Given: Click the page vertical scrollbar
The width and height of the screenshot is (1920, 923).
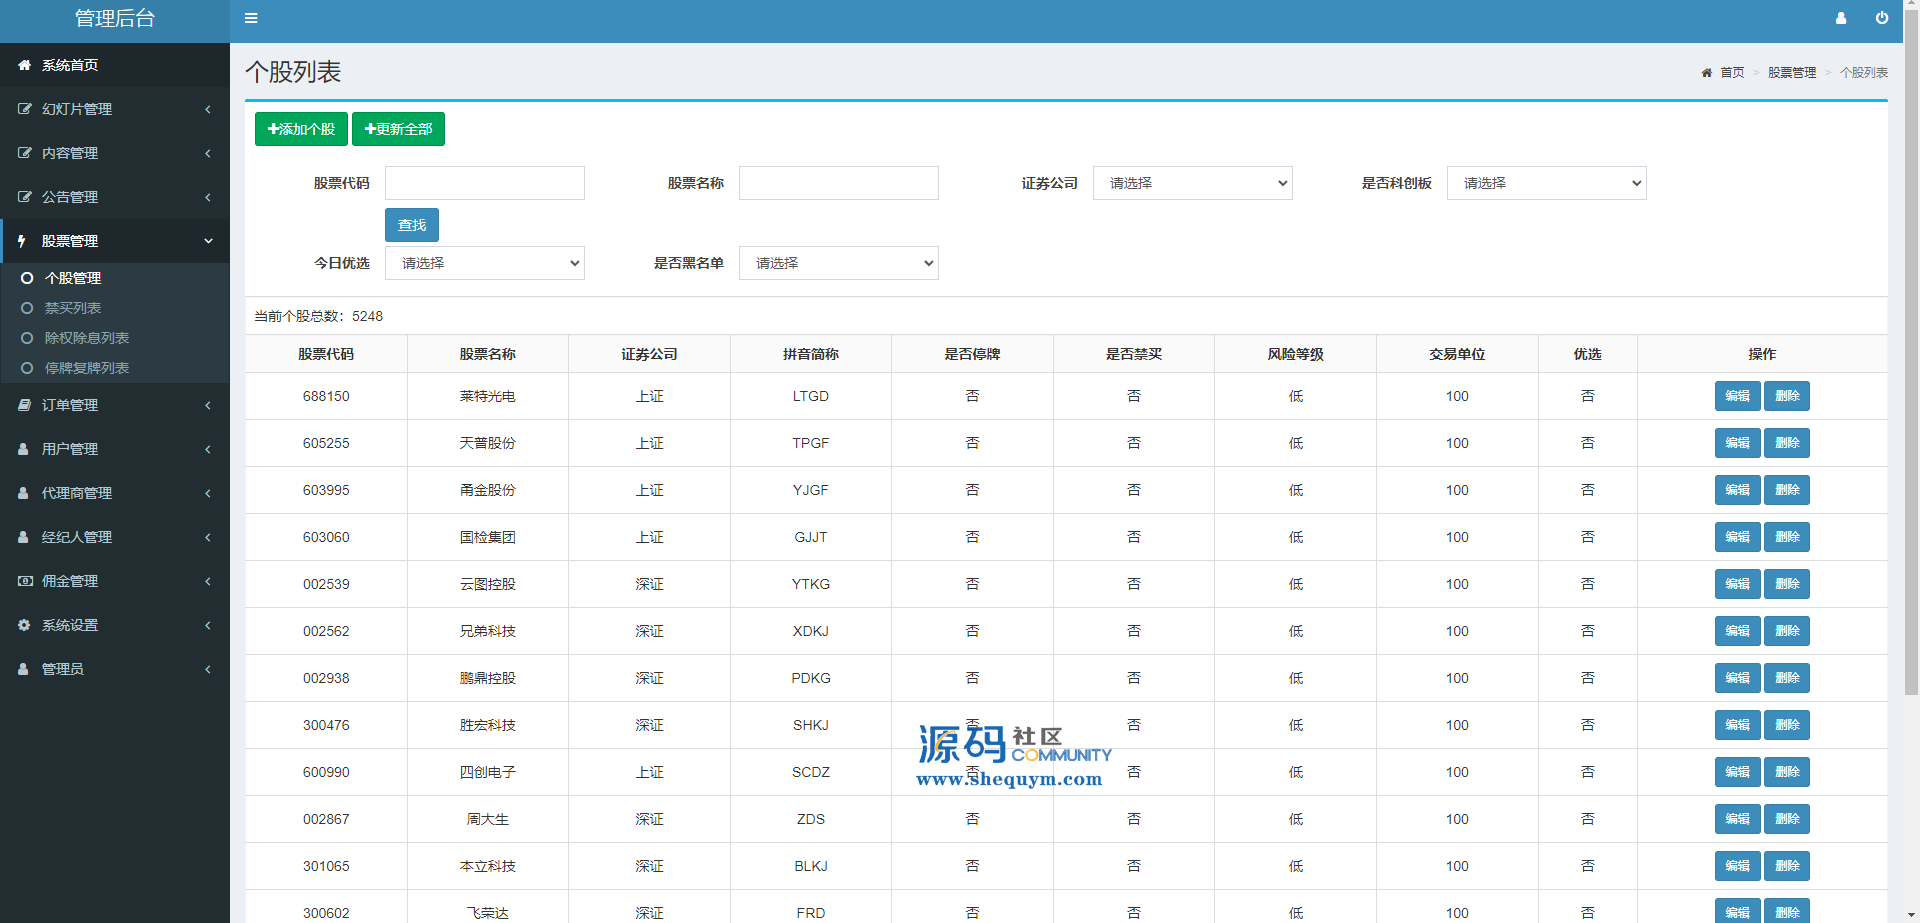Looking at the screenshot, I should 1911,350.
